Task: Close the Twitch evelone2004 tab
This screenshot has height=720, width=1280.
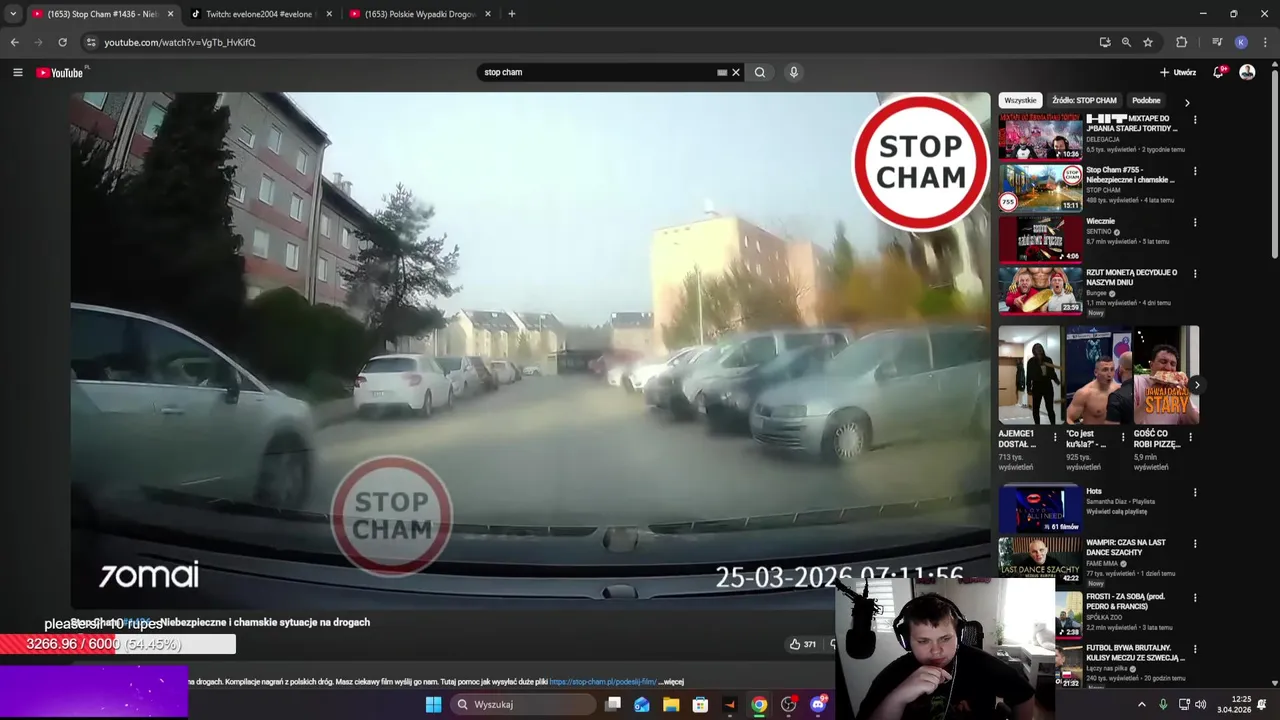Action: pos(329,14)
